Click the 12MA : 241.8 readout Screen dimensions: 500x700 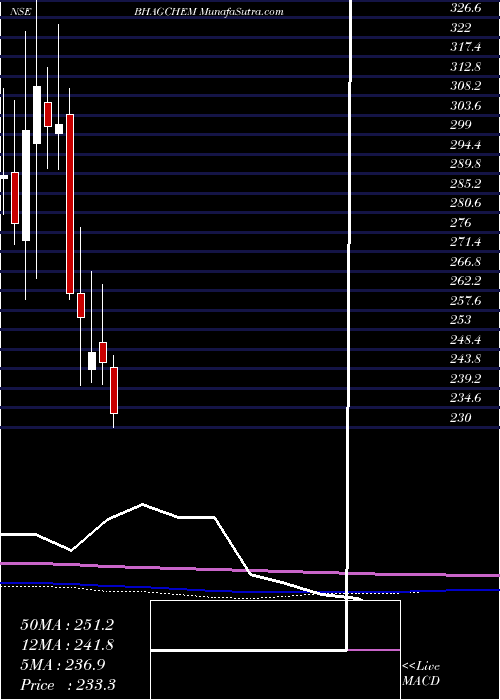(x=67, y=645)
